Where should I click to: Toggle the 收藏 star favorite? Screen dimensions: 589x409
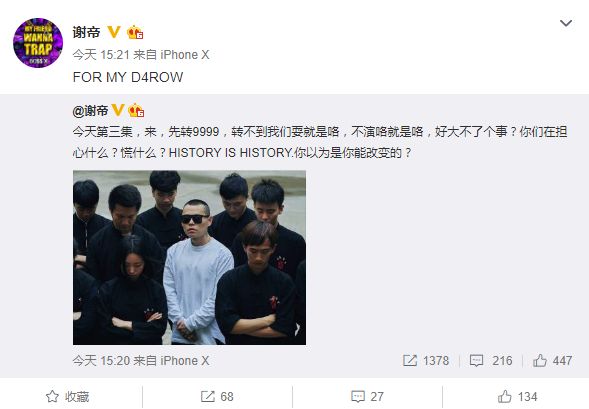[x=68, y=397]
